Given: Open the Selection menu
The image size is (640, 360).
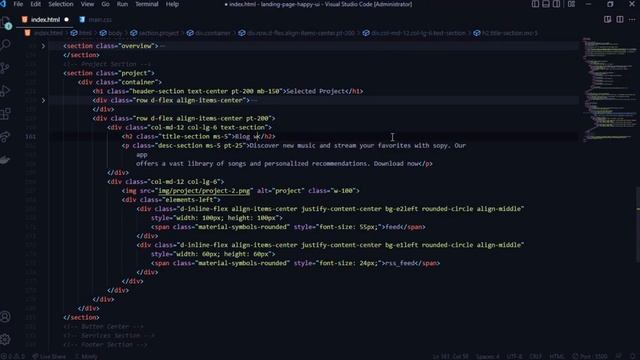Looking at the screenshot, I should [x=61, y=4].
